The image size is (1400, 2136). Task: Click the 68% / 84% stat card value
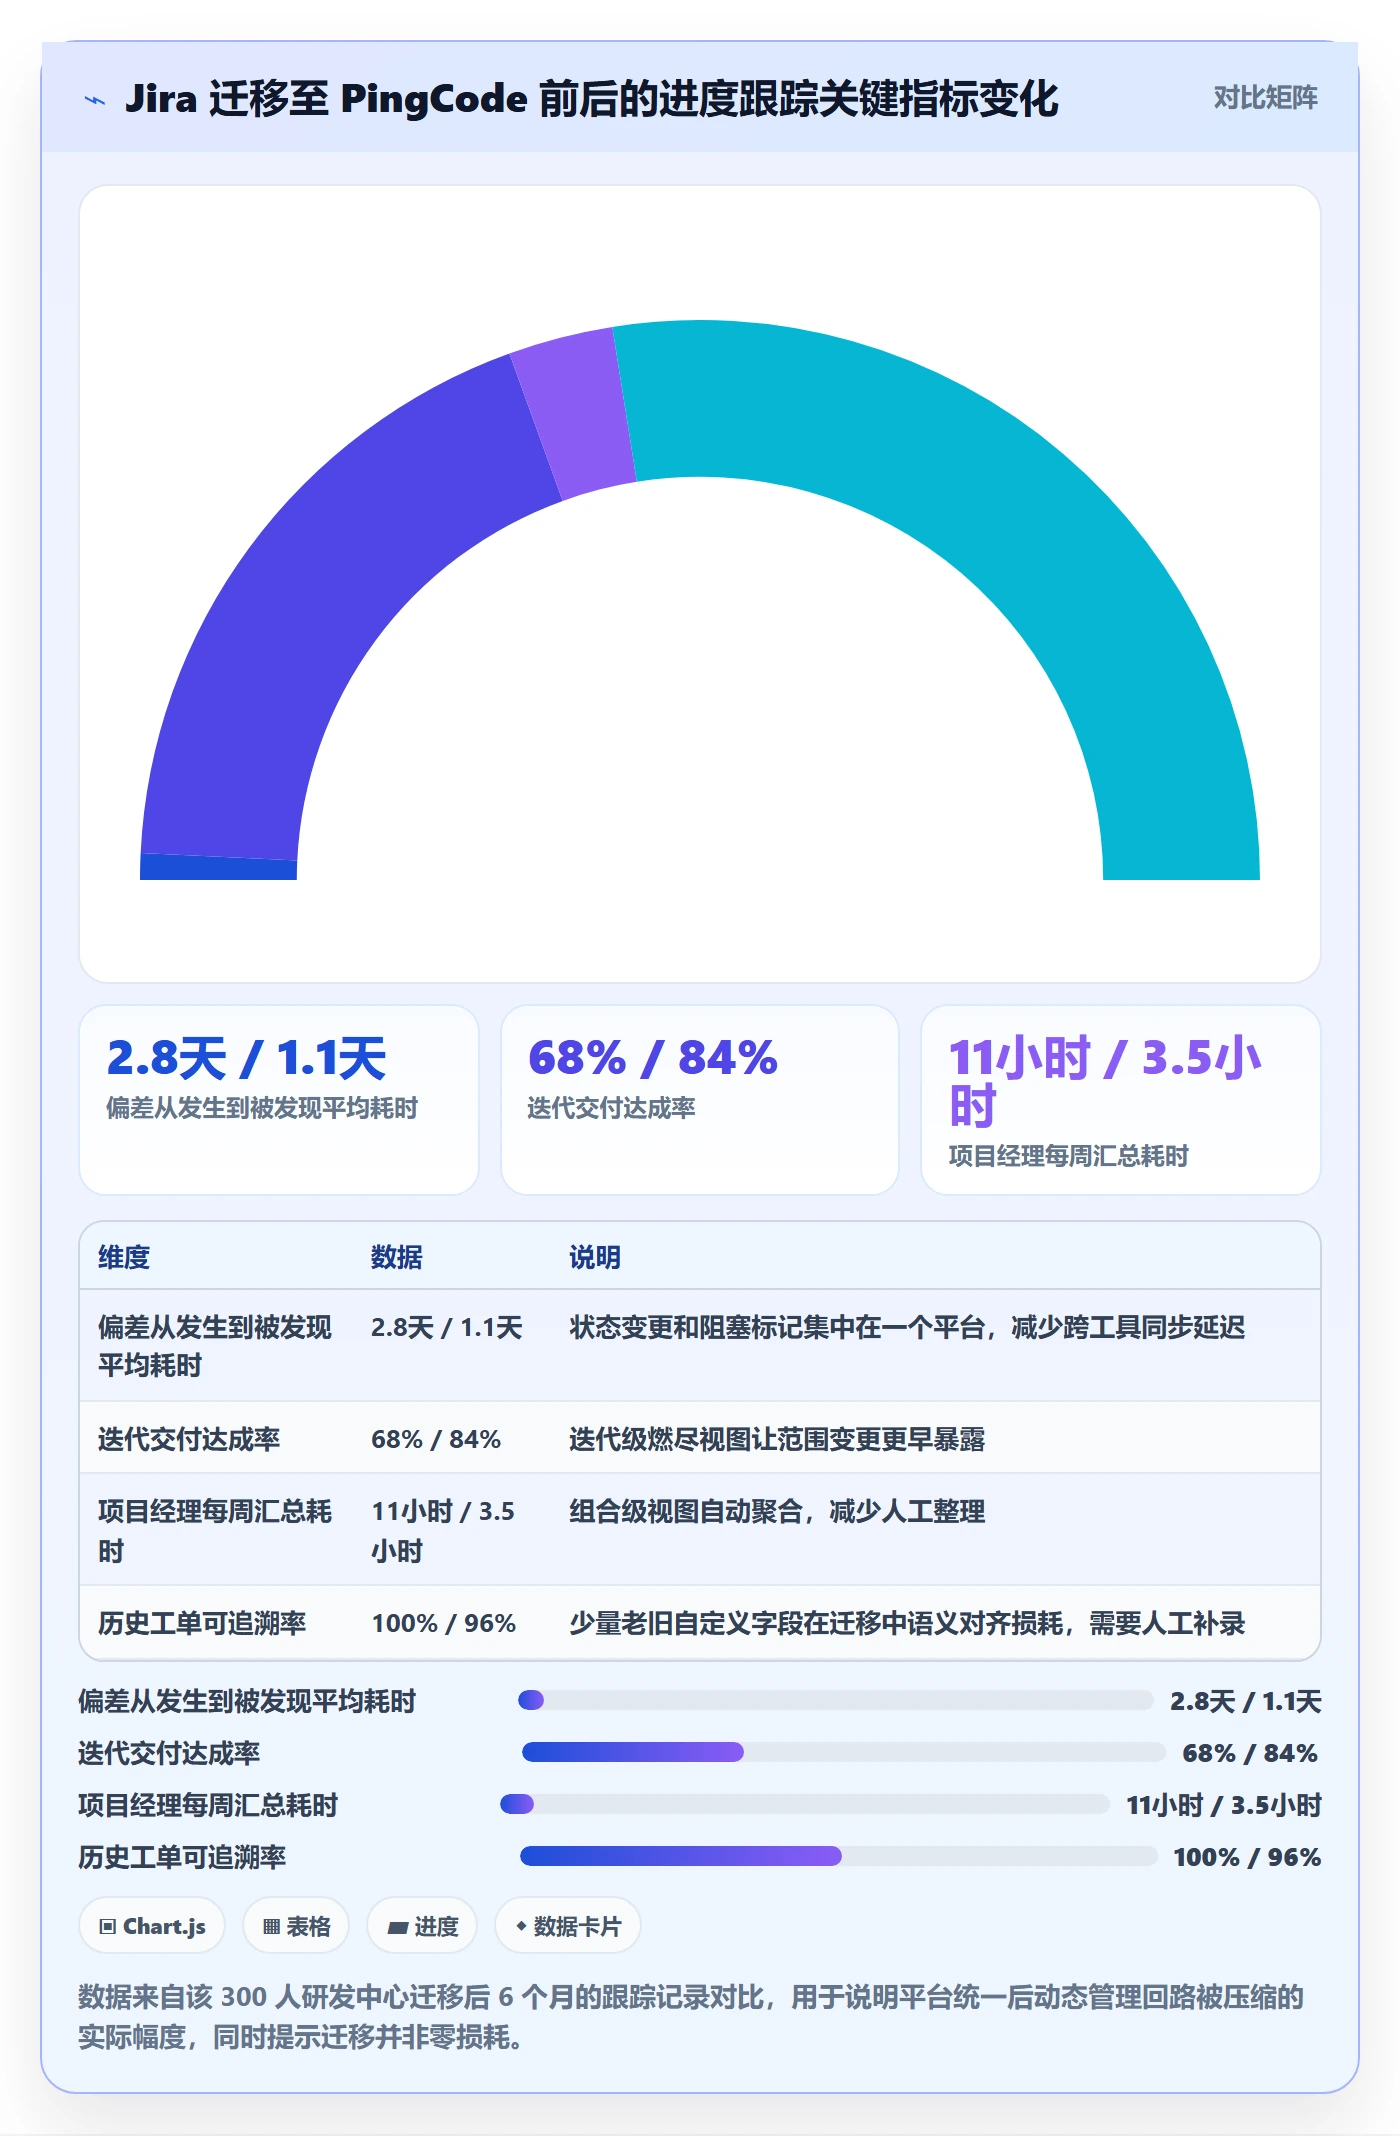652,1058
